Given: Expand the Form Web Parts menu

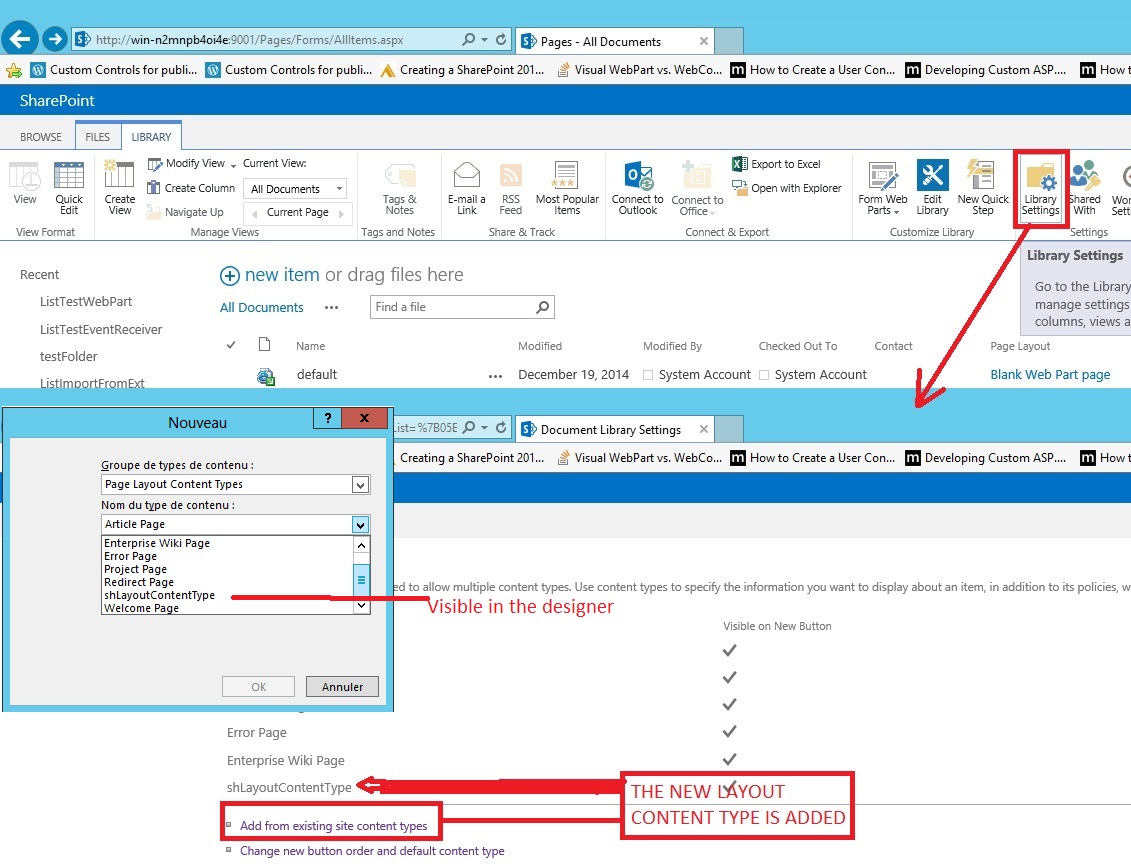Looking at the screenshot, I should (883, 188).
